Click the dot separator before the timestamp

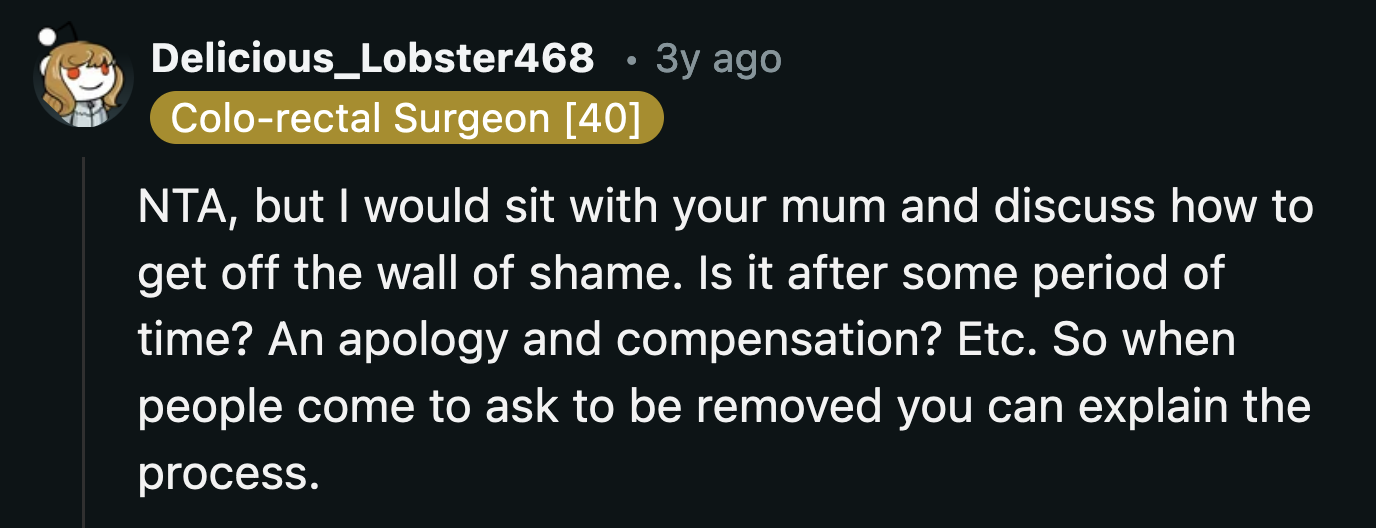click(630, 62)
